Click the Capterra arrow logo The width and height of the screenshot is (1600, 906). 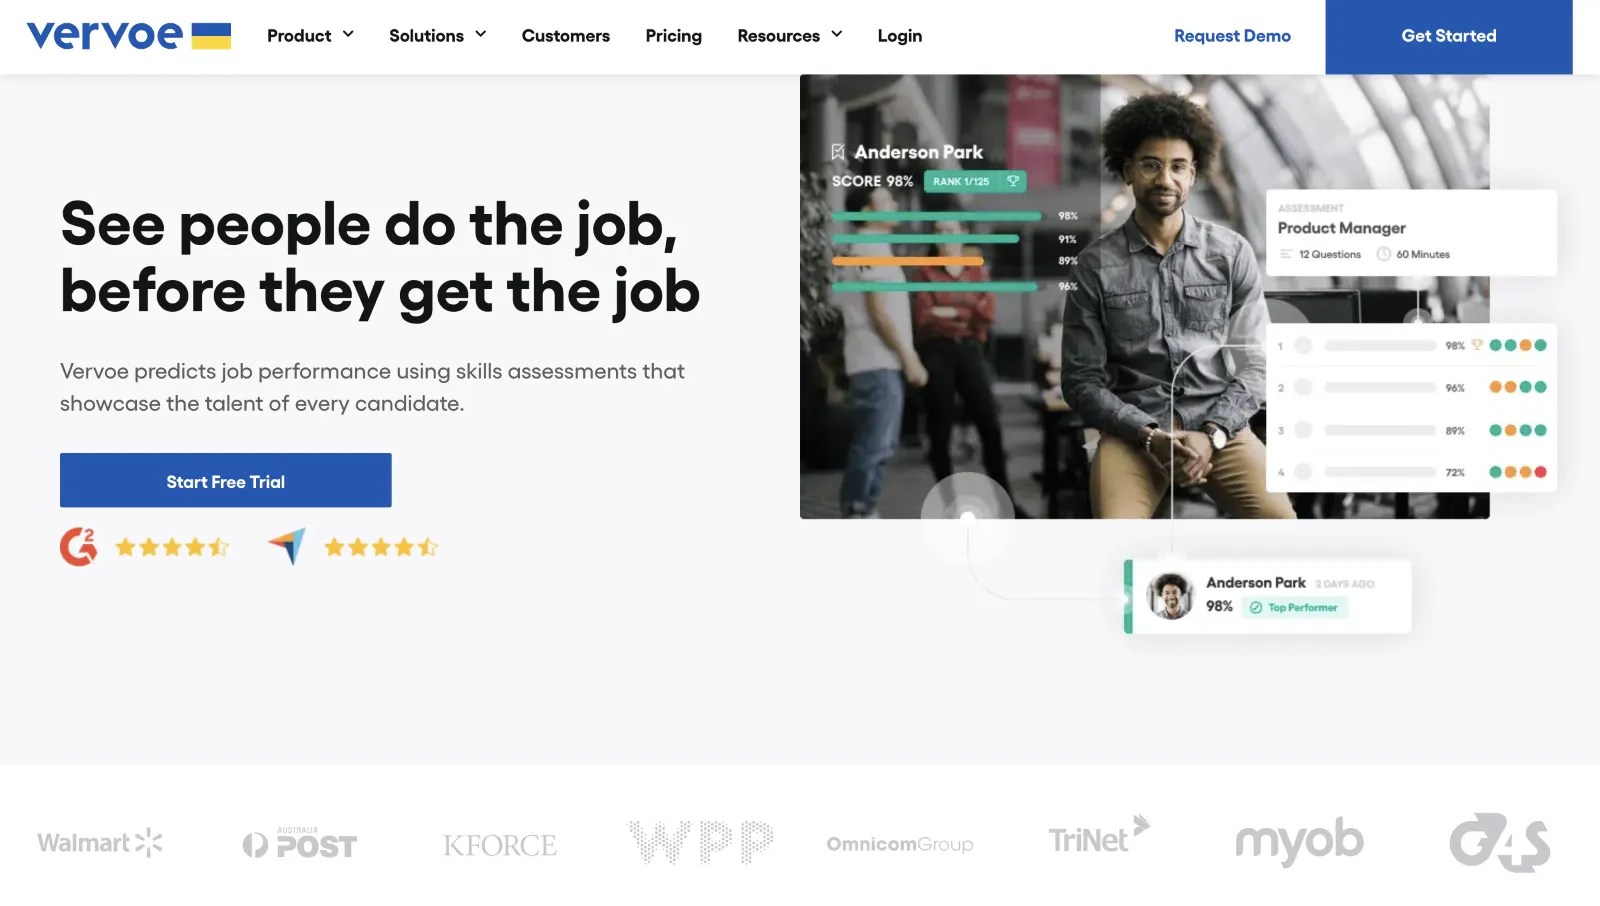[x=287, y=546]
